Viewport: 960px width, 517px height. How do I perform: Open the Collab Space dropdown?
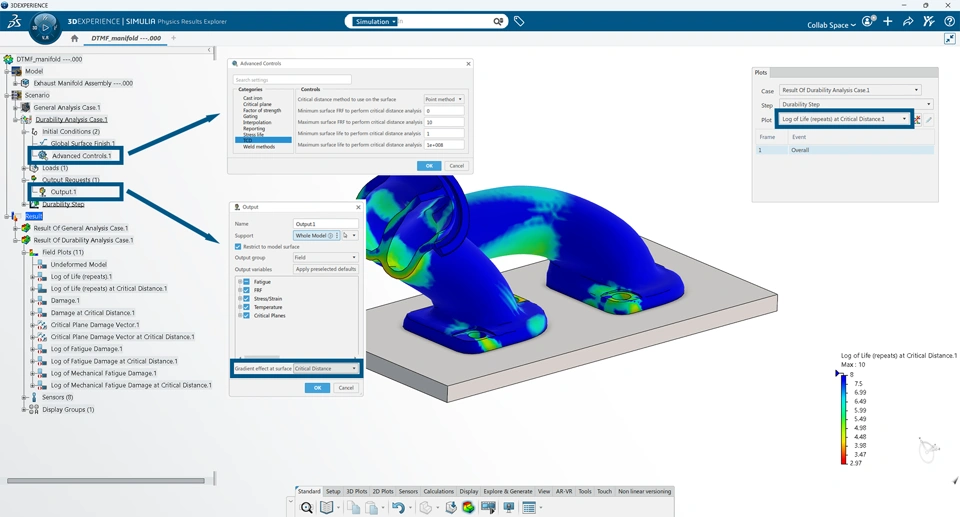click(831, 25)
